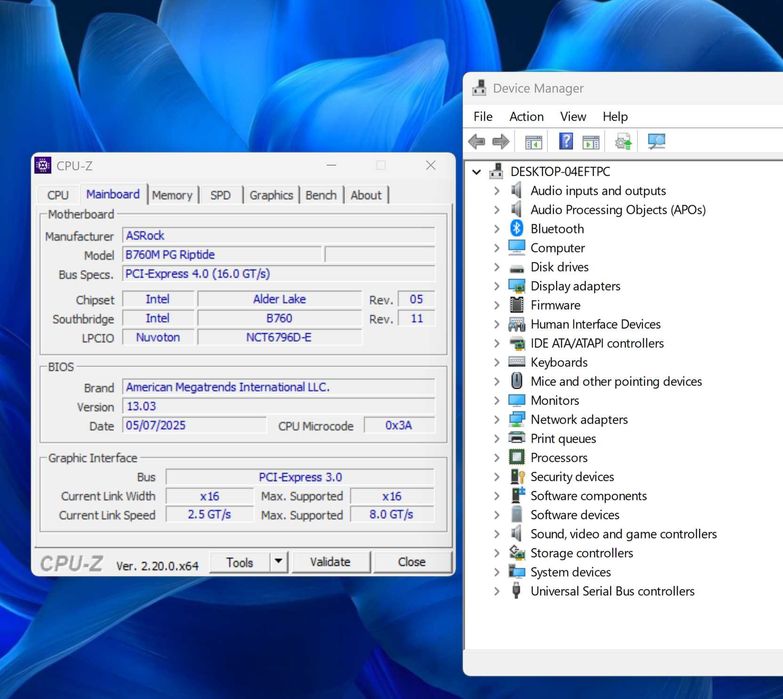Click the Update device driver toolbar icon
The height and width of the screenshot is (699, 783).
tap(623, 142)
